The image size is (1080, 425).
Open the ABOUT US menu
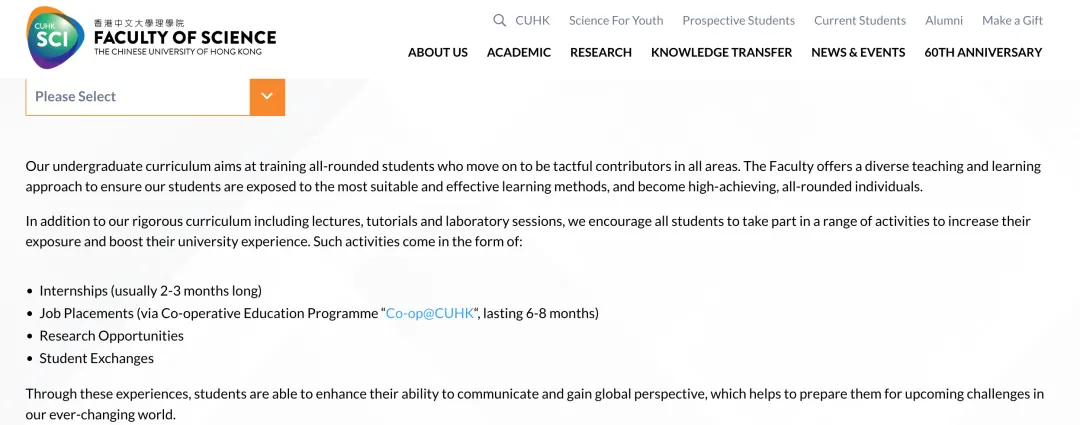pyautogui.click(x=437, y=52)
